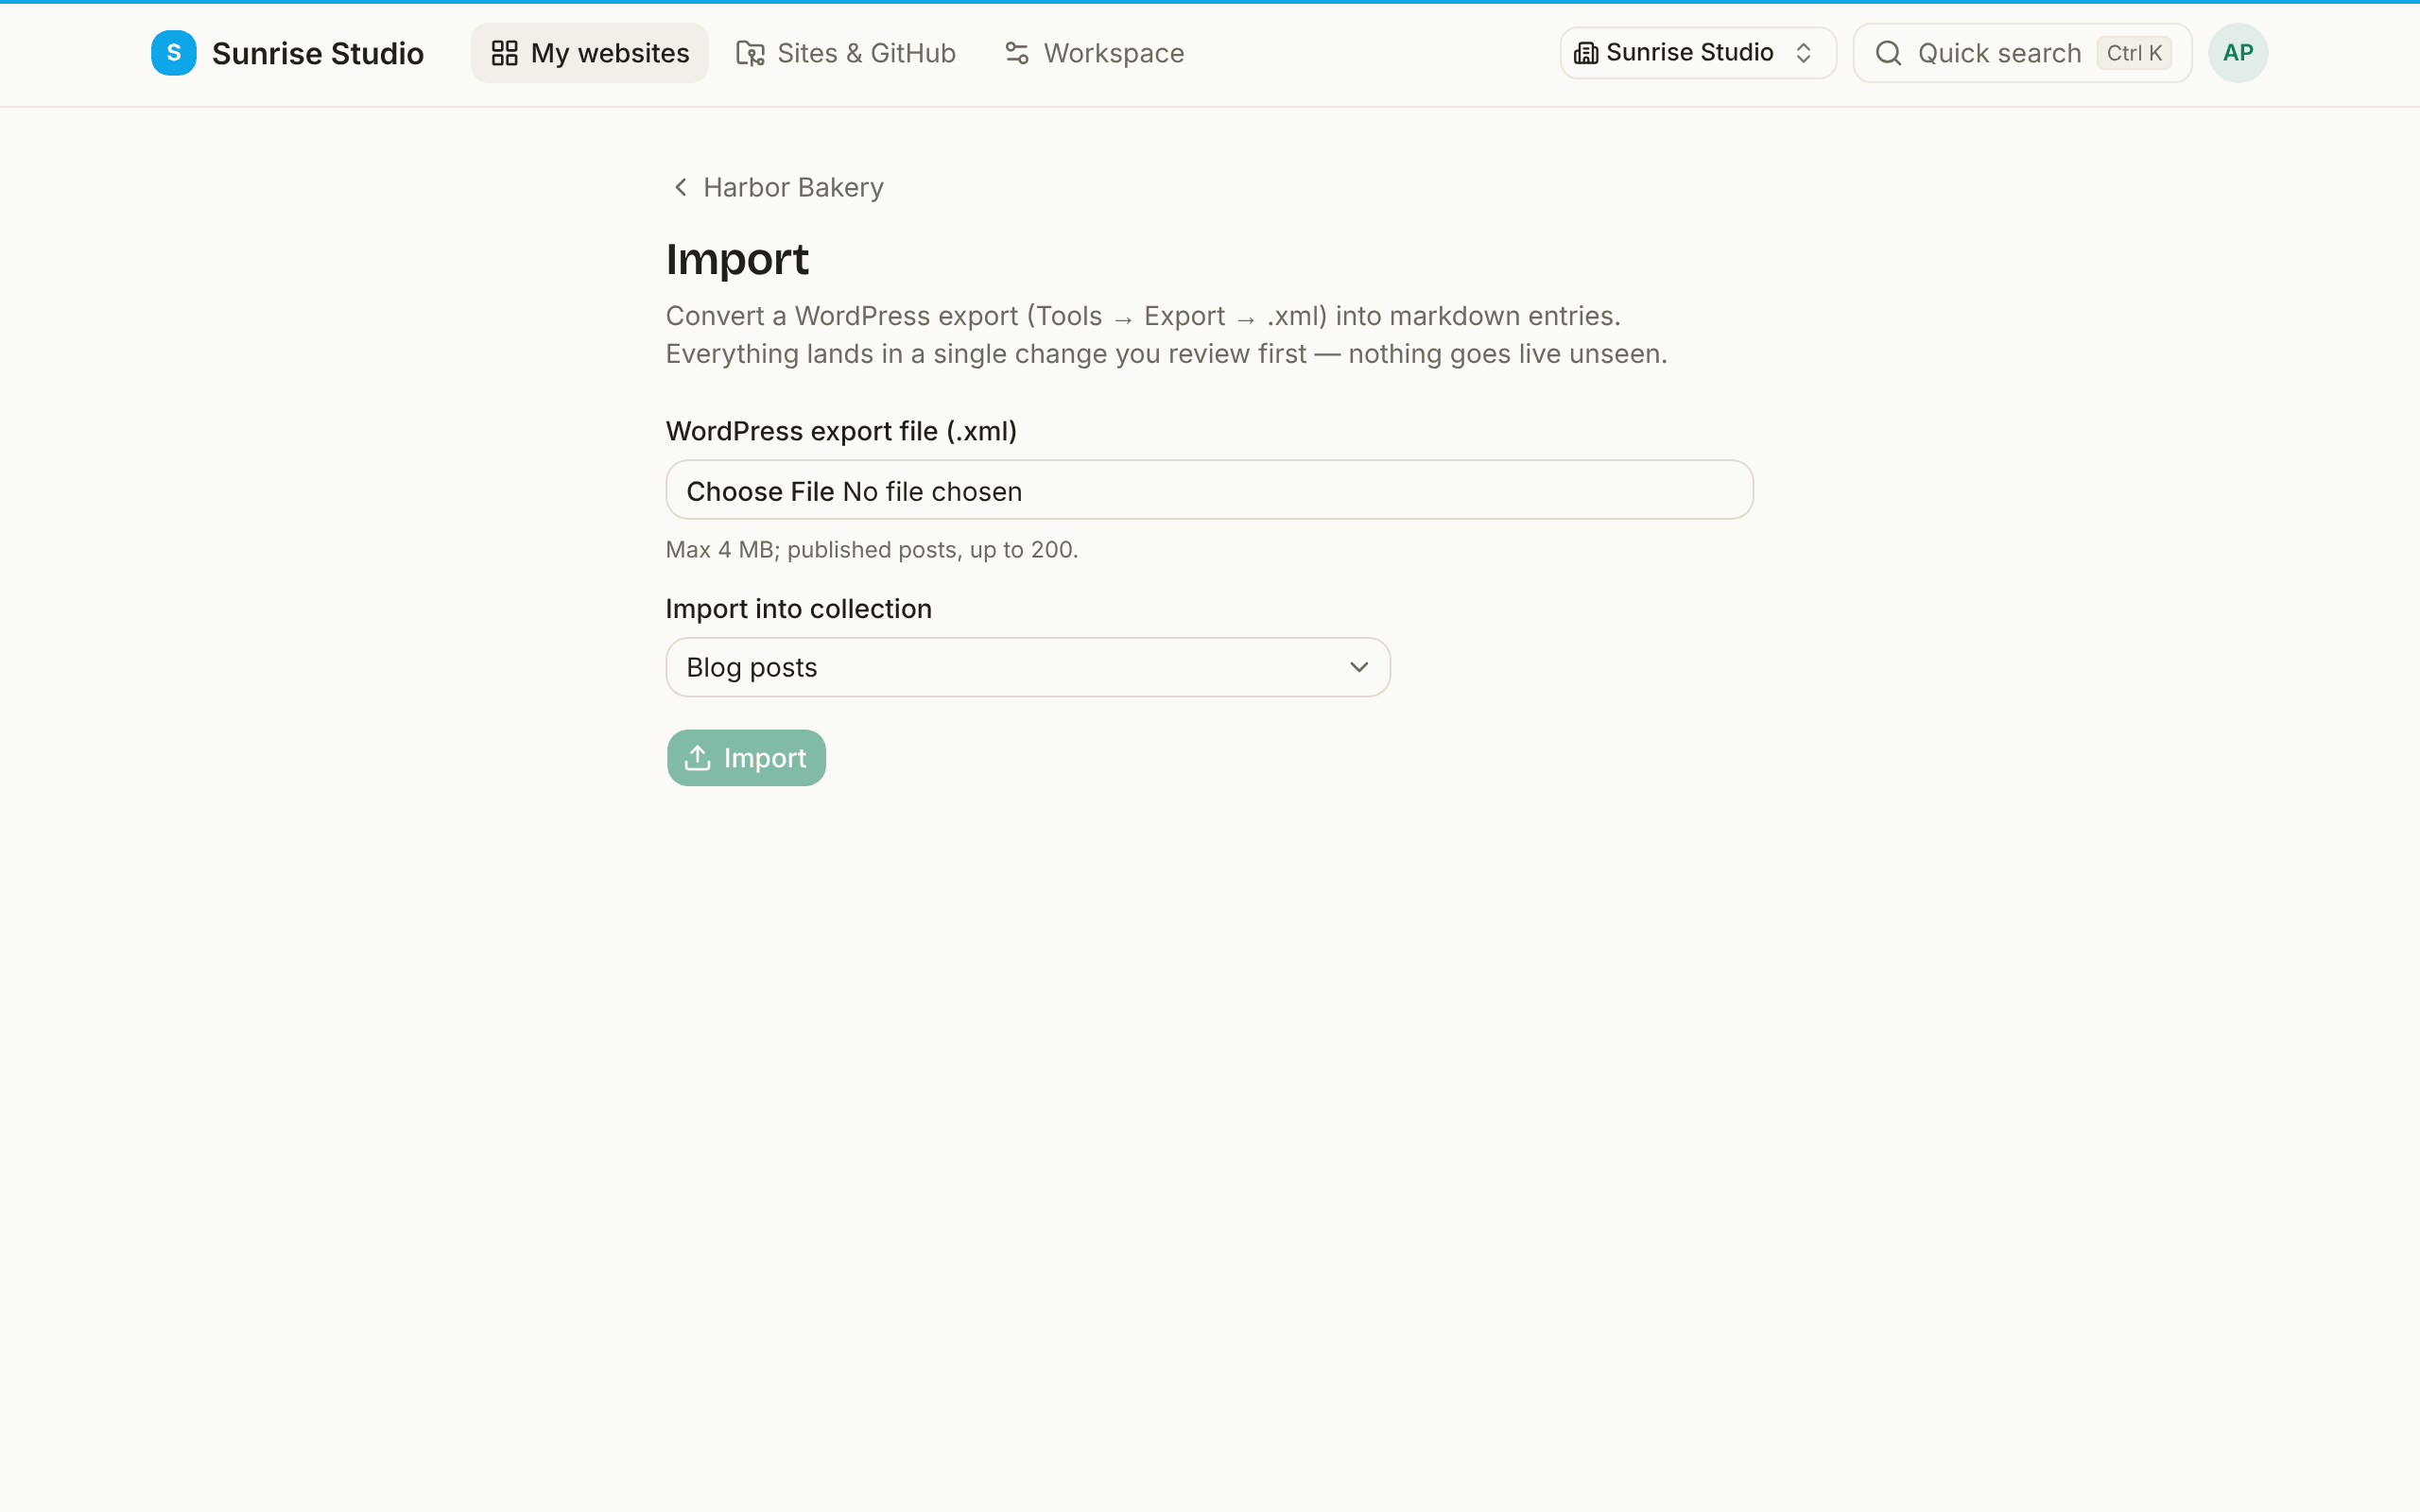Open the Import into collection dropdown
2420x1512 pixels.
(1027, 667)
